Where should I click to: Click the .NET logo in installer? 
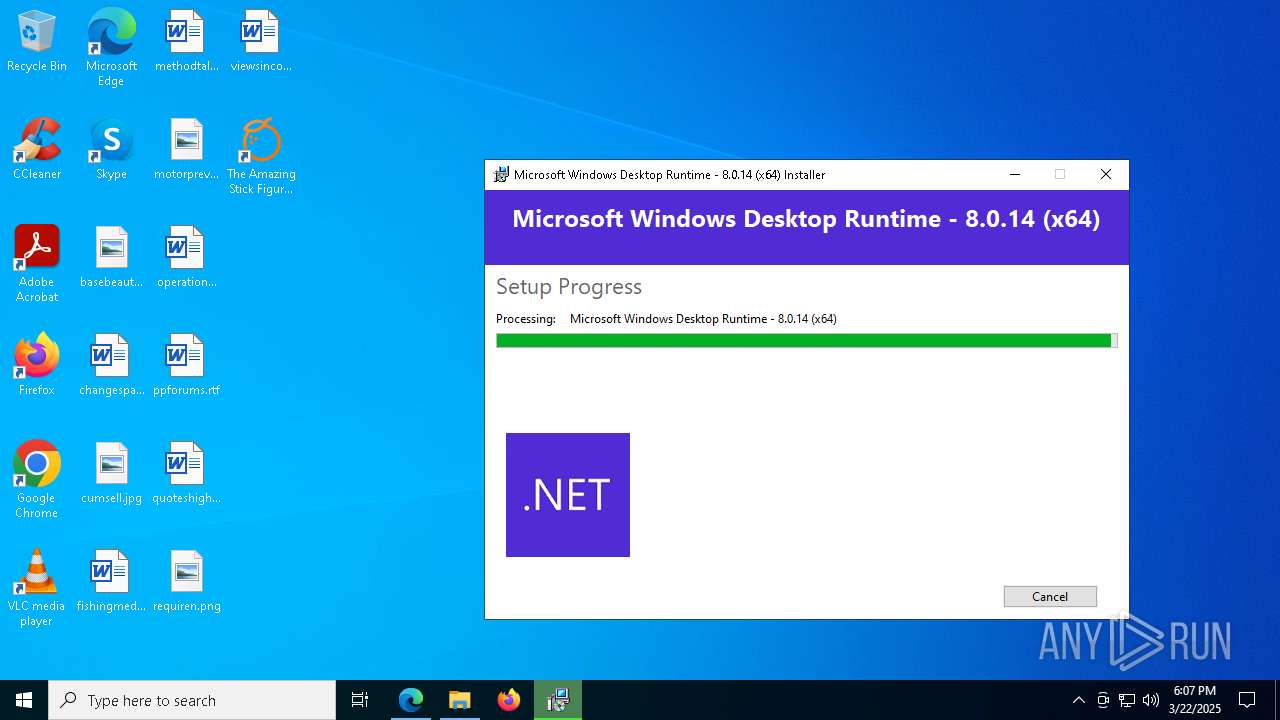coord(568,495)
